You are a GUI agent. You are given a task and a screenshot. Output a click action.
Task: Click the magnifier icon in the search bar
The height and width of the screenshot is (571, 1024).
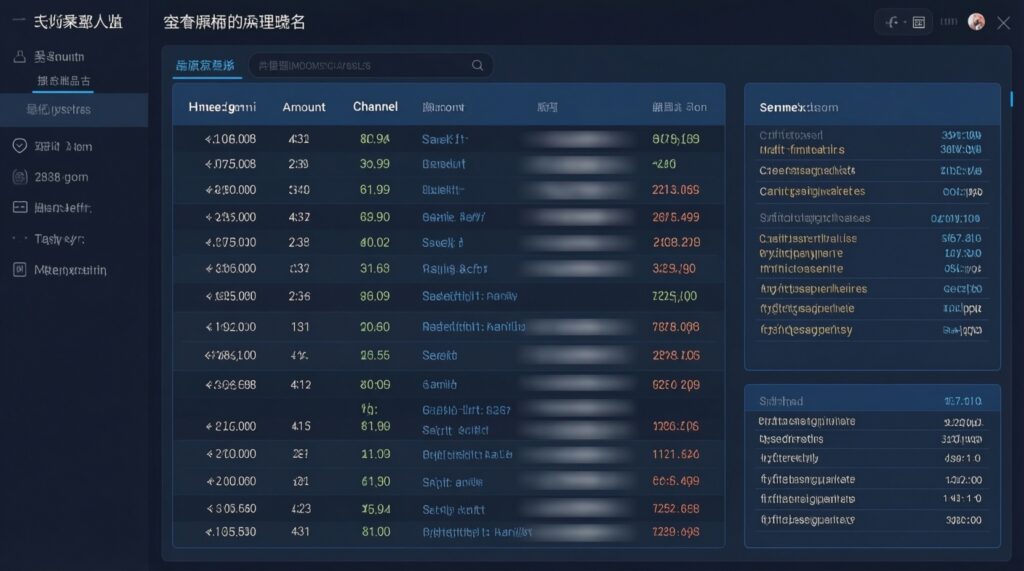point(477,66)
